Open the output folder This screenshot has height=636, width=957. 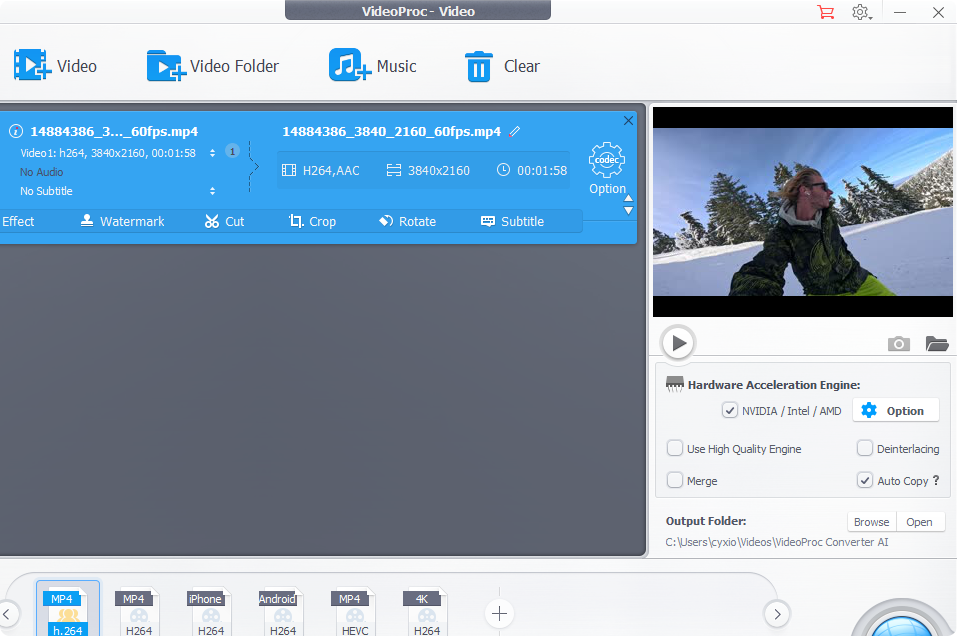(x=919, y=522)
